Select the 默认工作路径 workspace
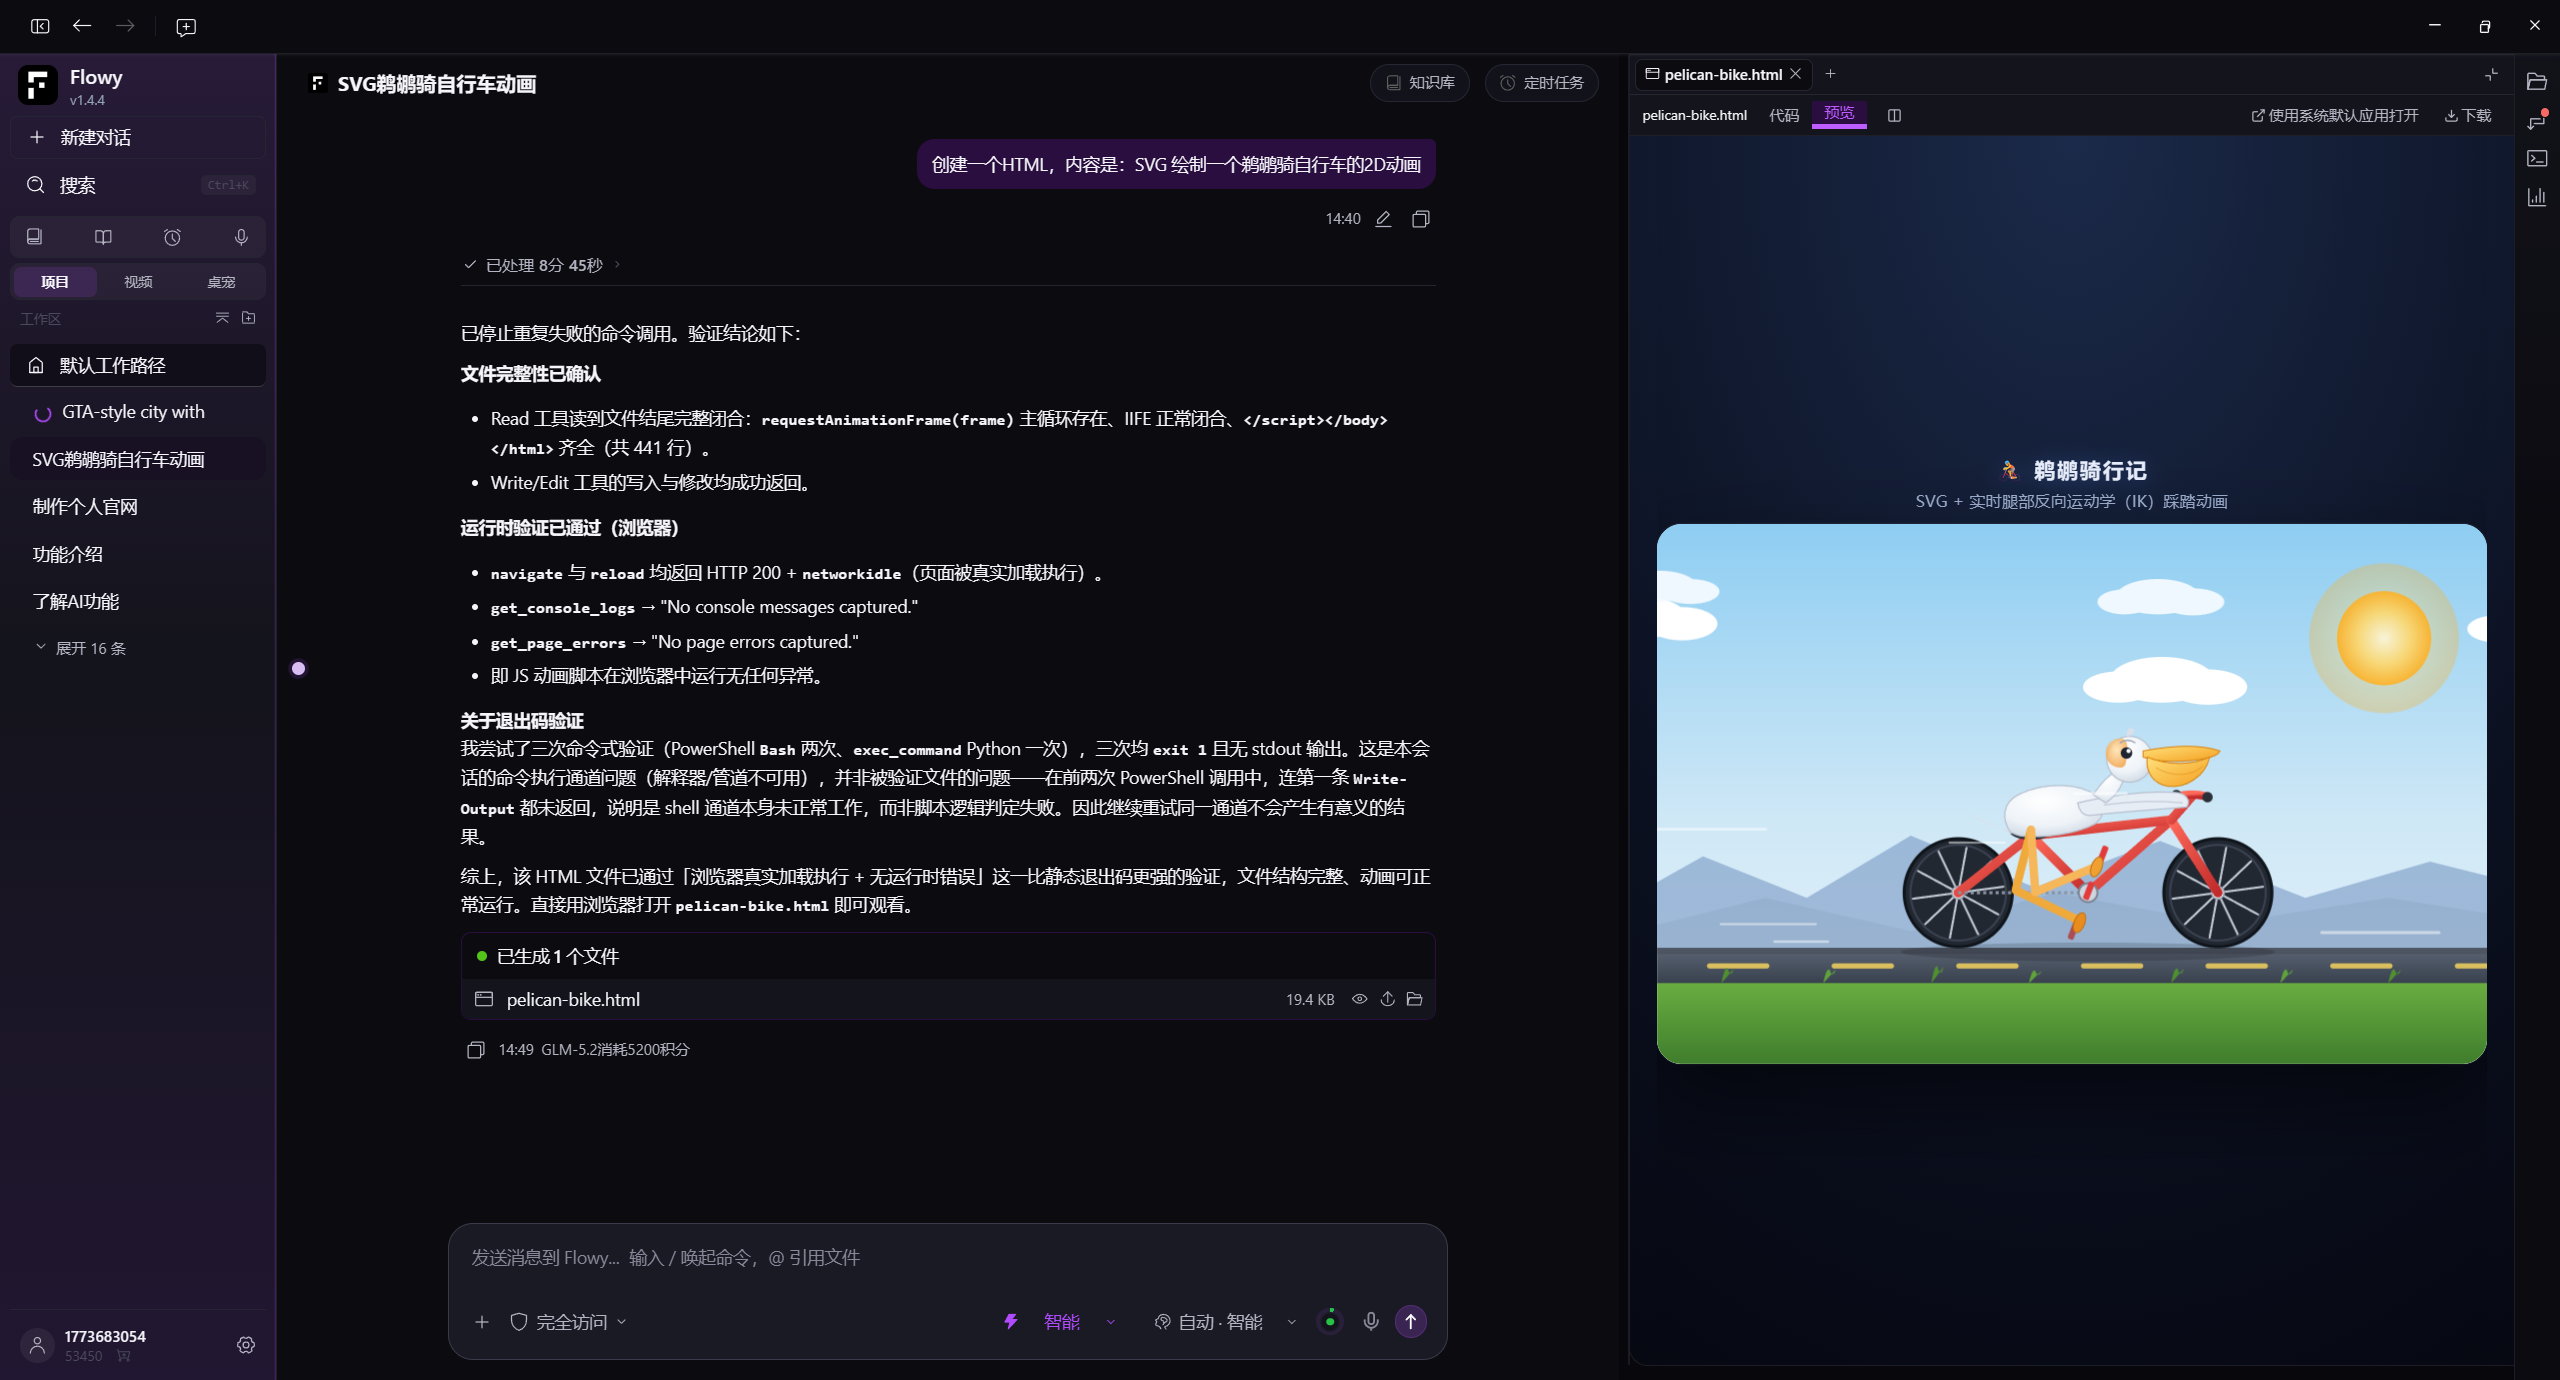Viewport: 2560px width, 1380px height. (138, 366)
